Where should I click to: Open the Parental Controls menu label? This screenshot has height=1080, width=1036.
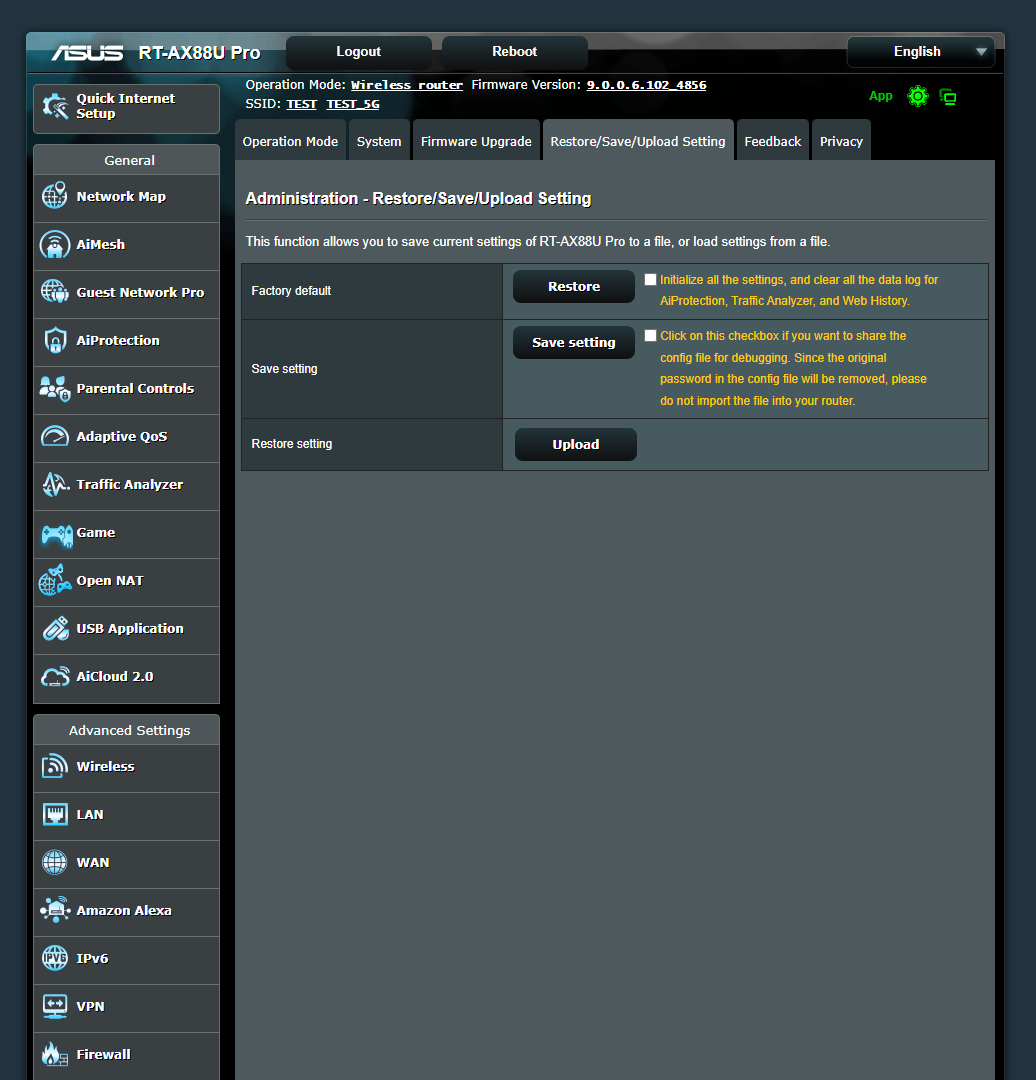(x=136, y=388)
